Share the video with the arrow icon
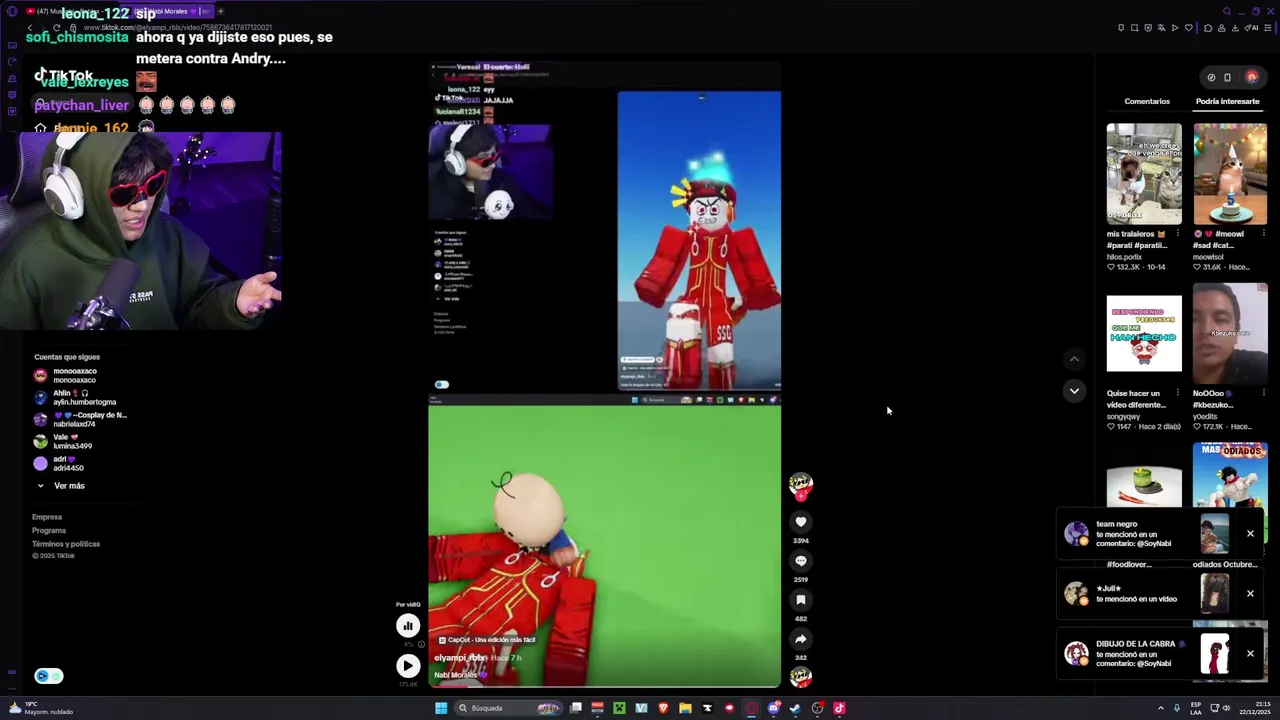 [800, 639]
